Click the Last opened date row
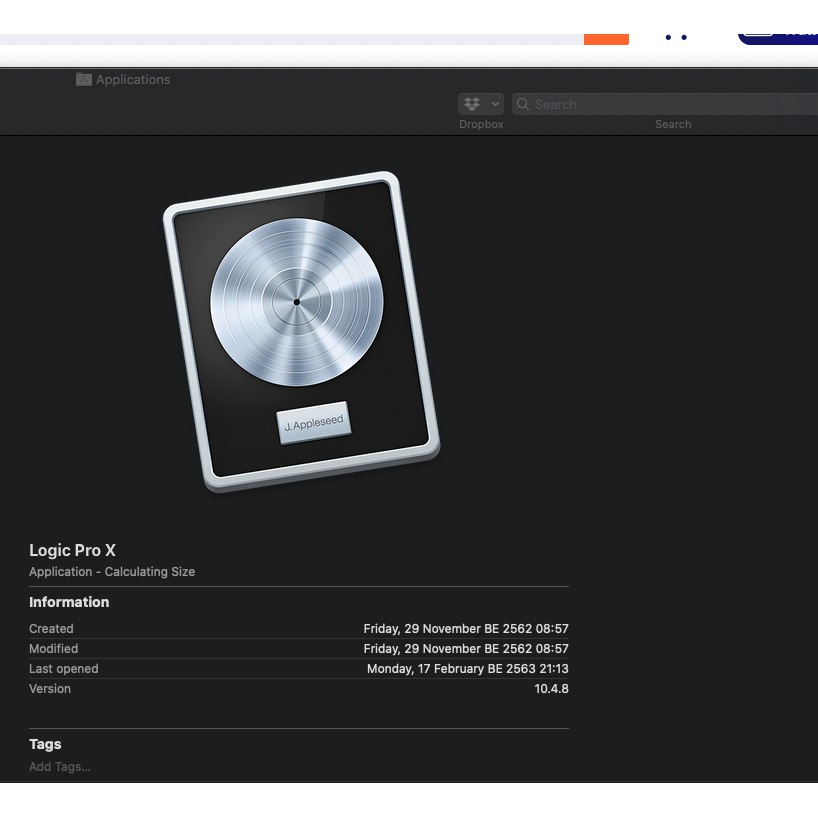The image size is (818, 818). pyautogui.click(x=300, y=668)
